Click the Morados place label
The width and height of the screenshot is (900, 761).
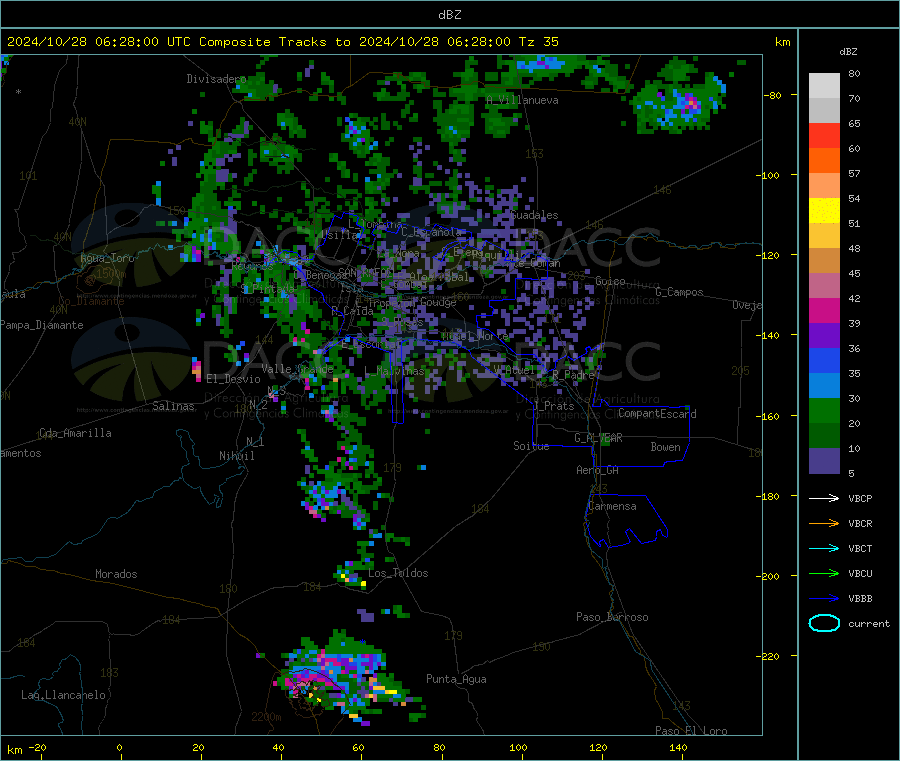[116, 574]
